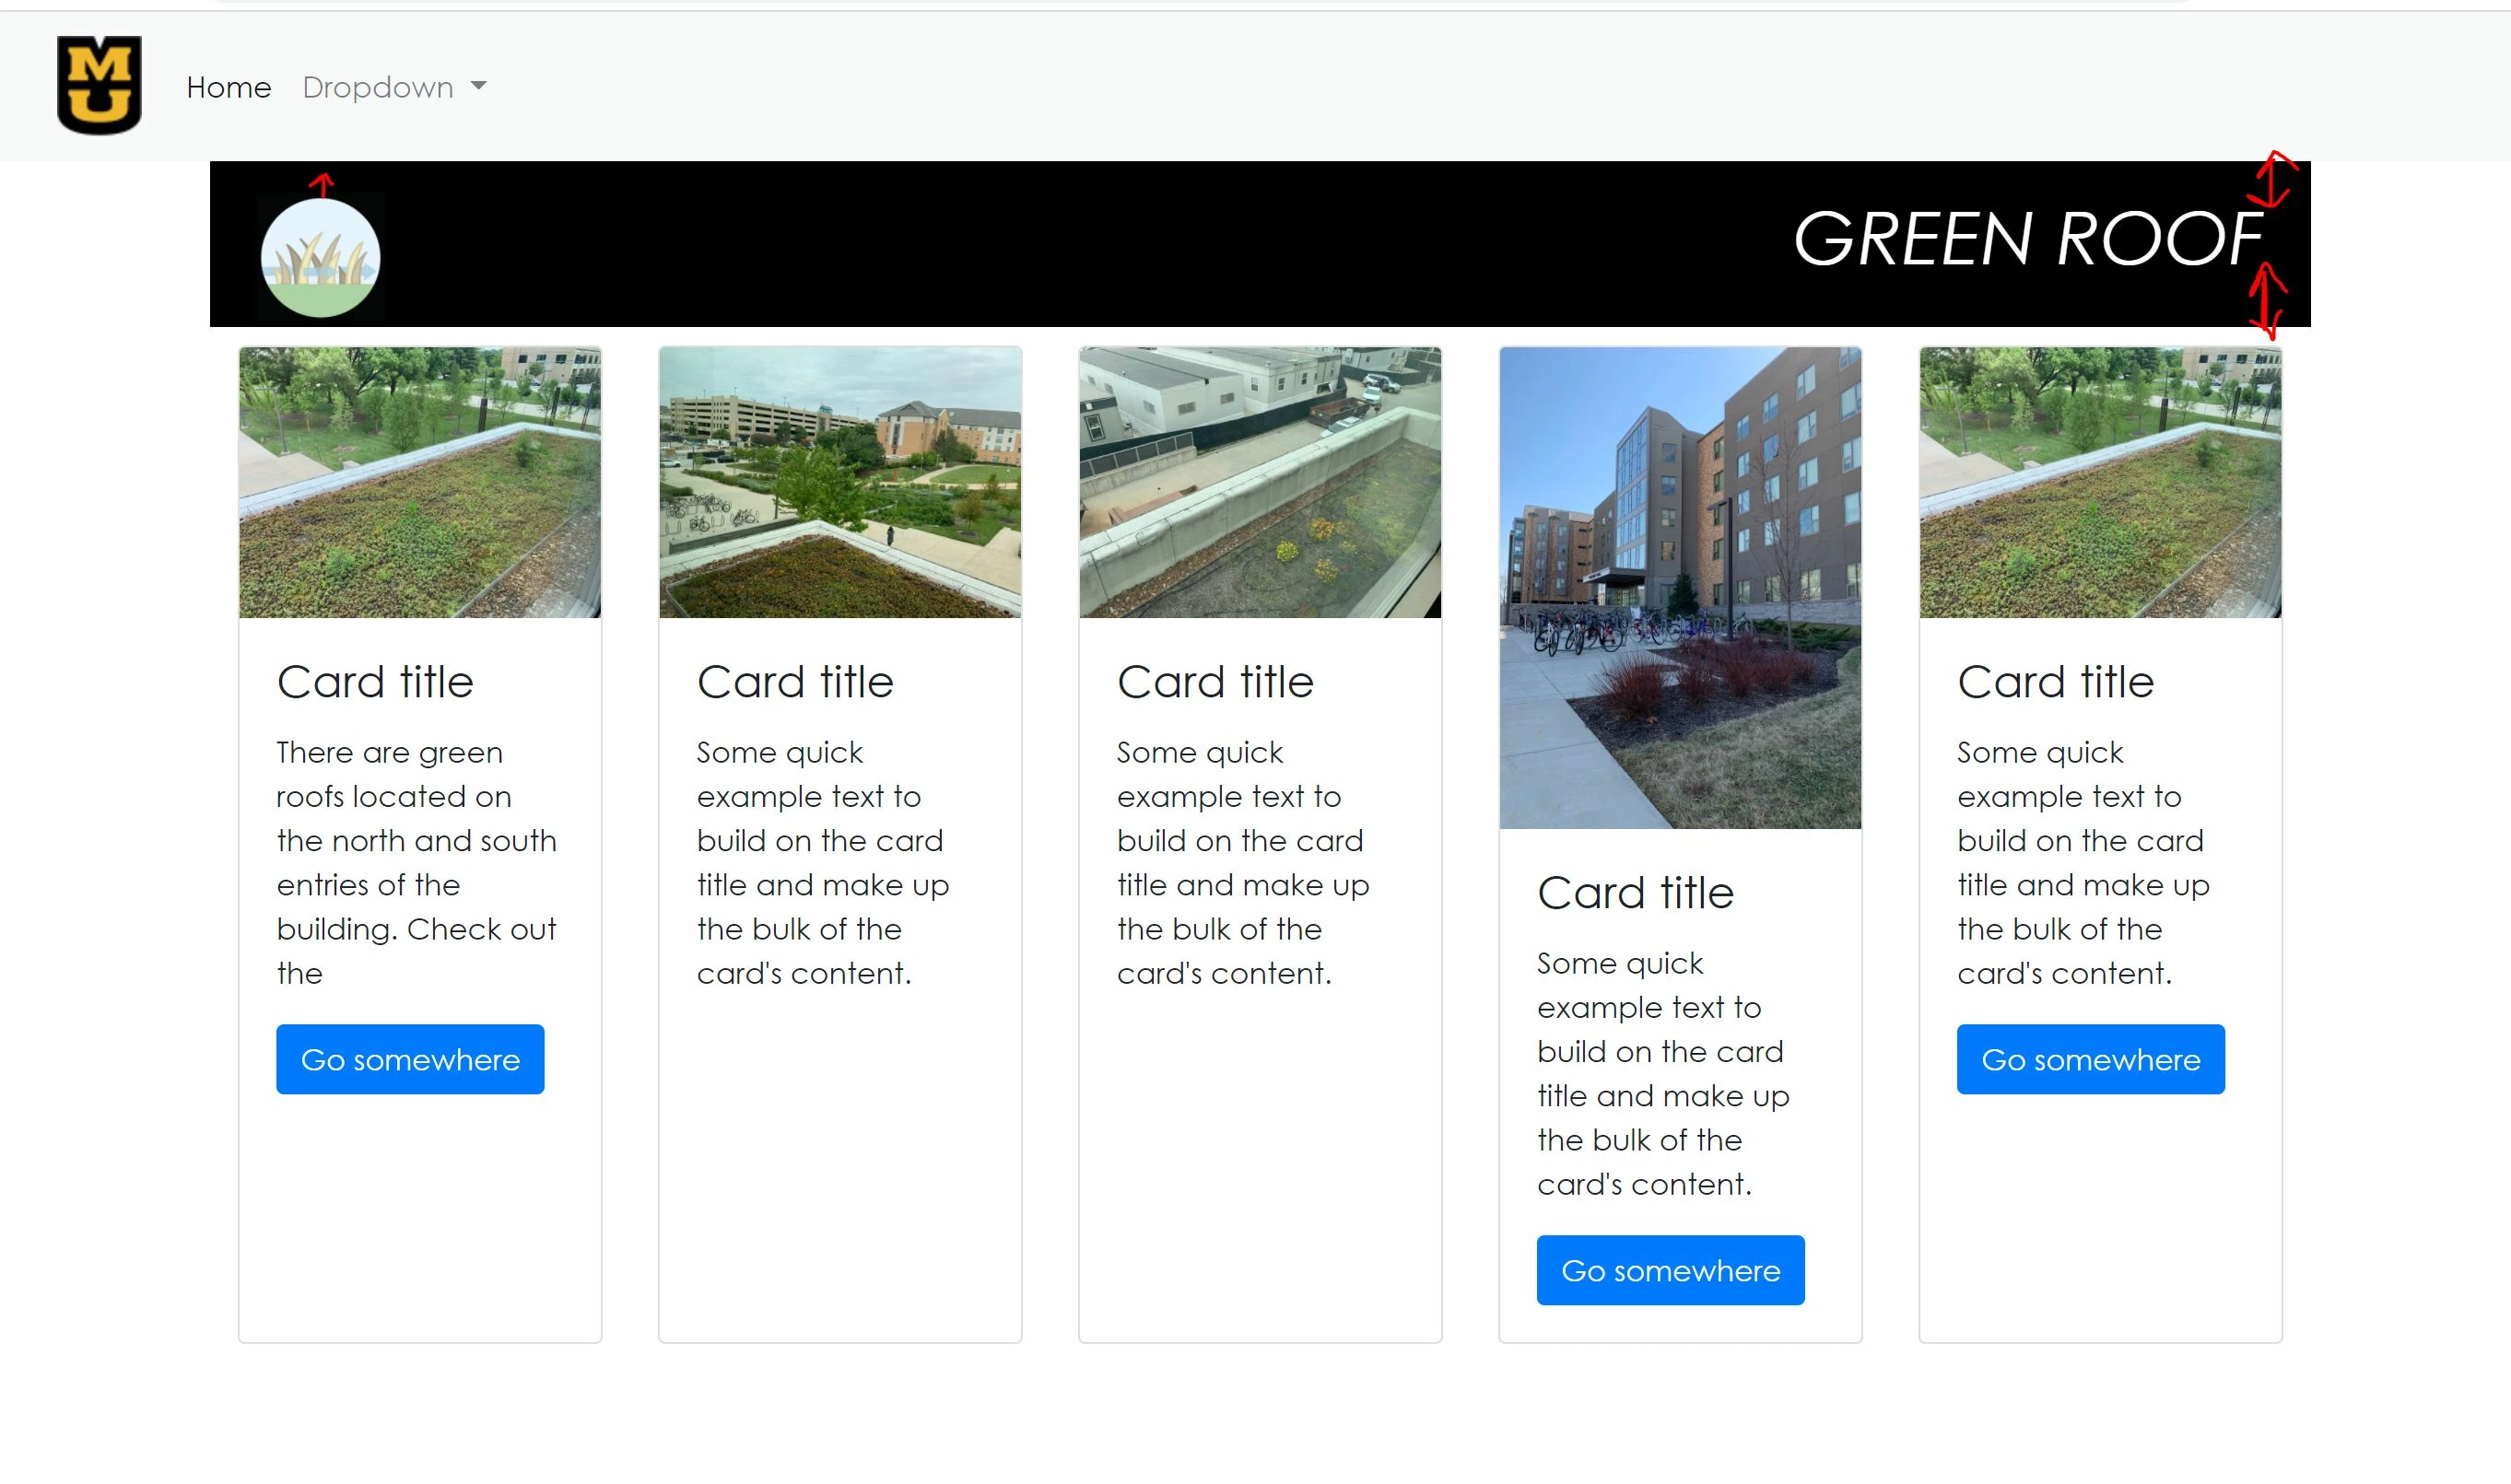This screenshot has width=2511, height=1484.
Task: Click Go somewhere button under building photo
Action: (1670, 1270)
